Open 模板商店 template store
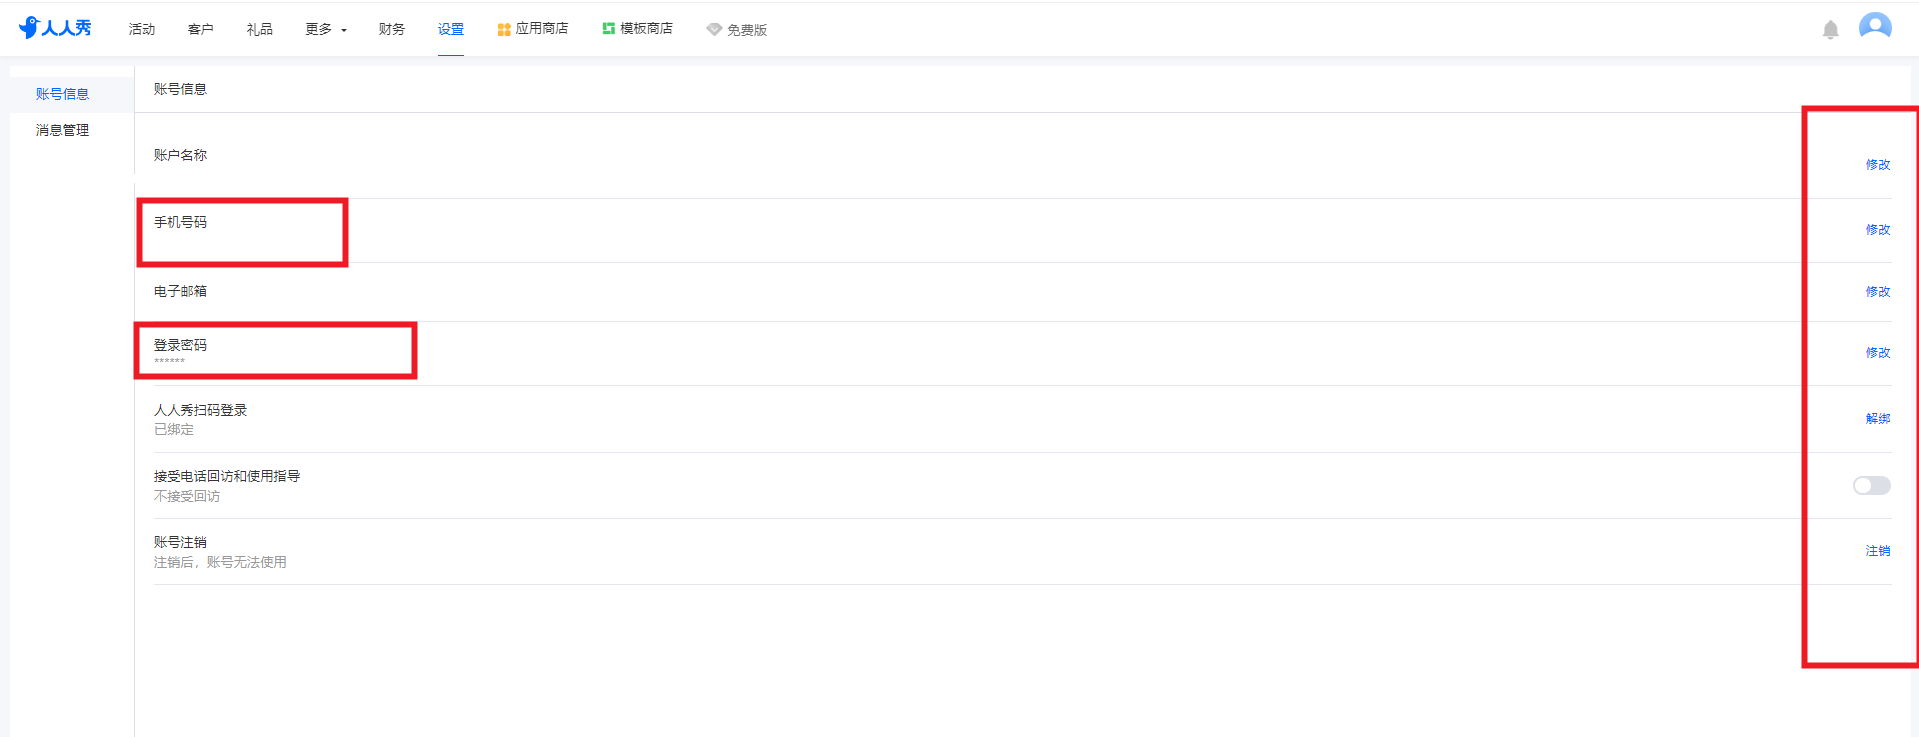Image resolution: width=1919 pixels, height=737 pixels. [637, 29]
